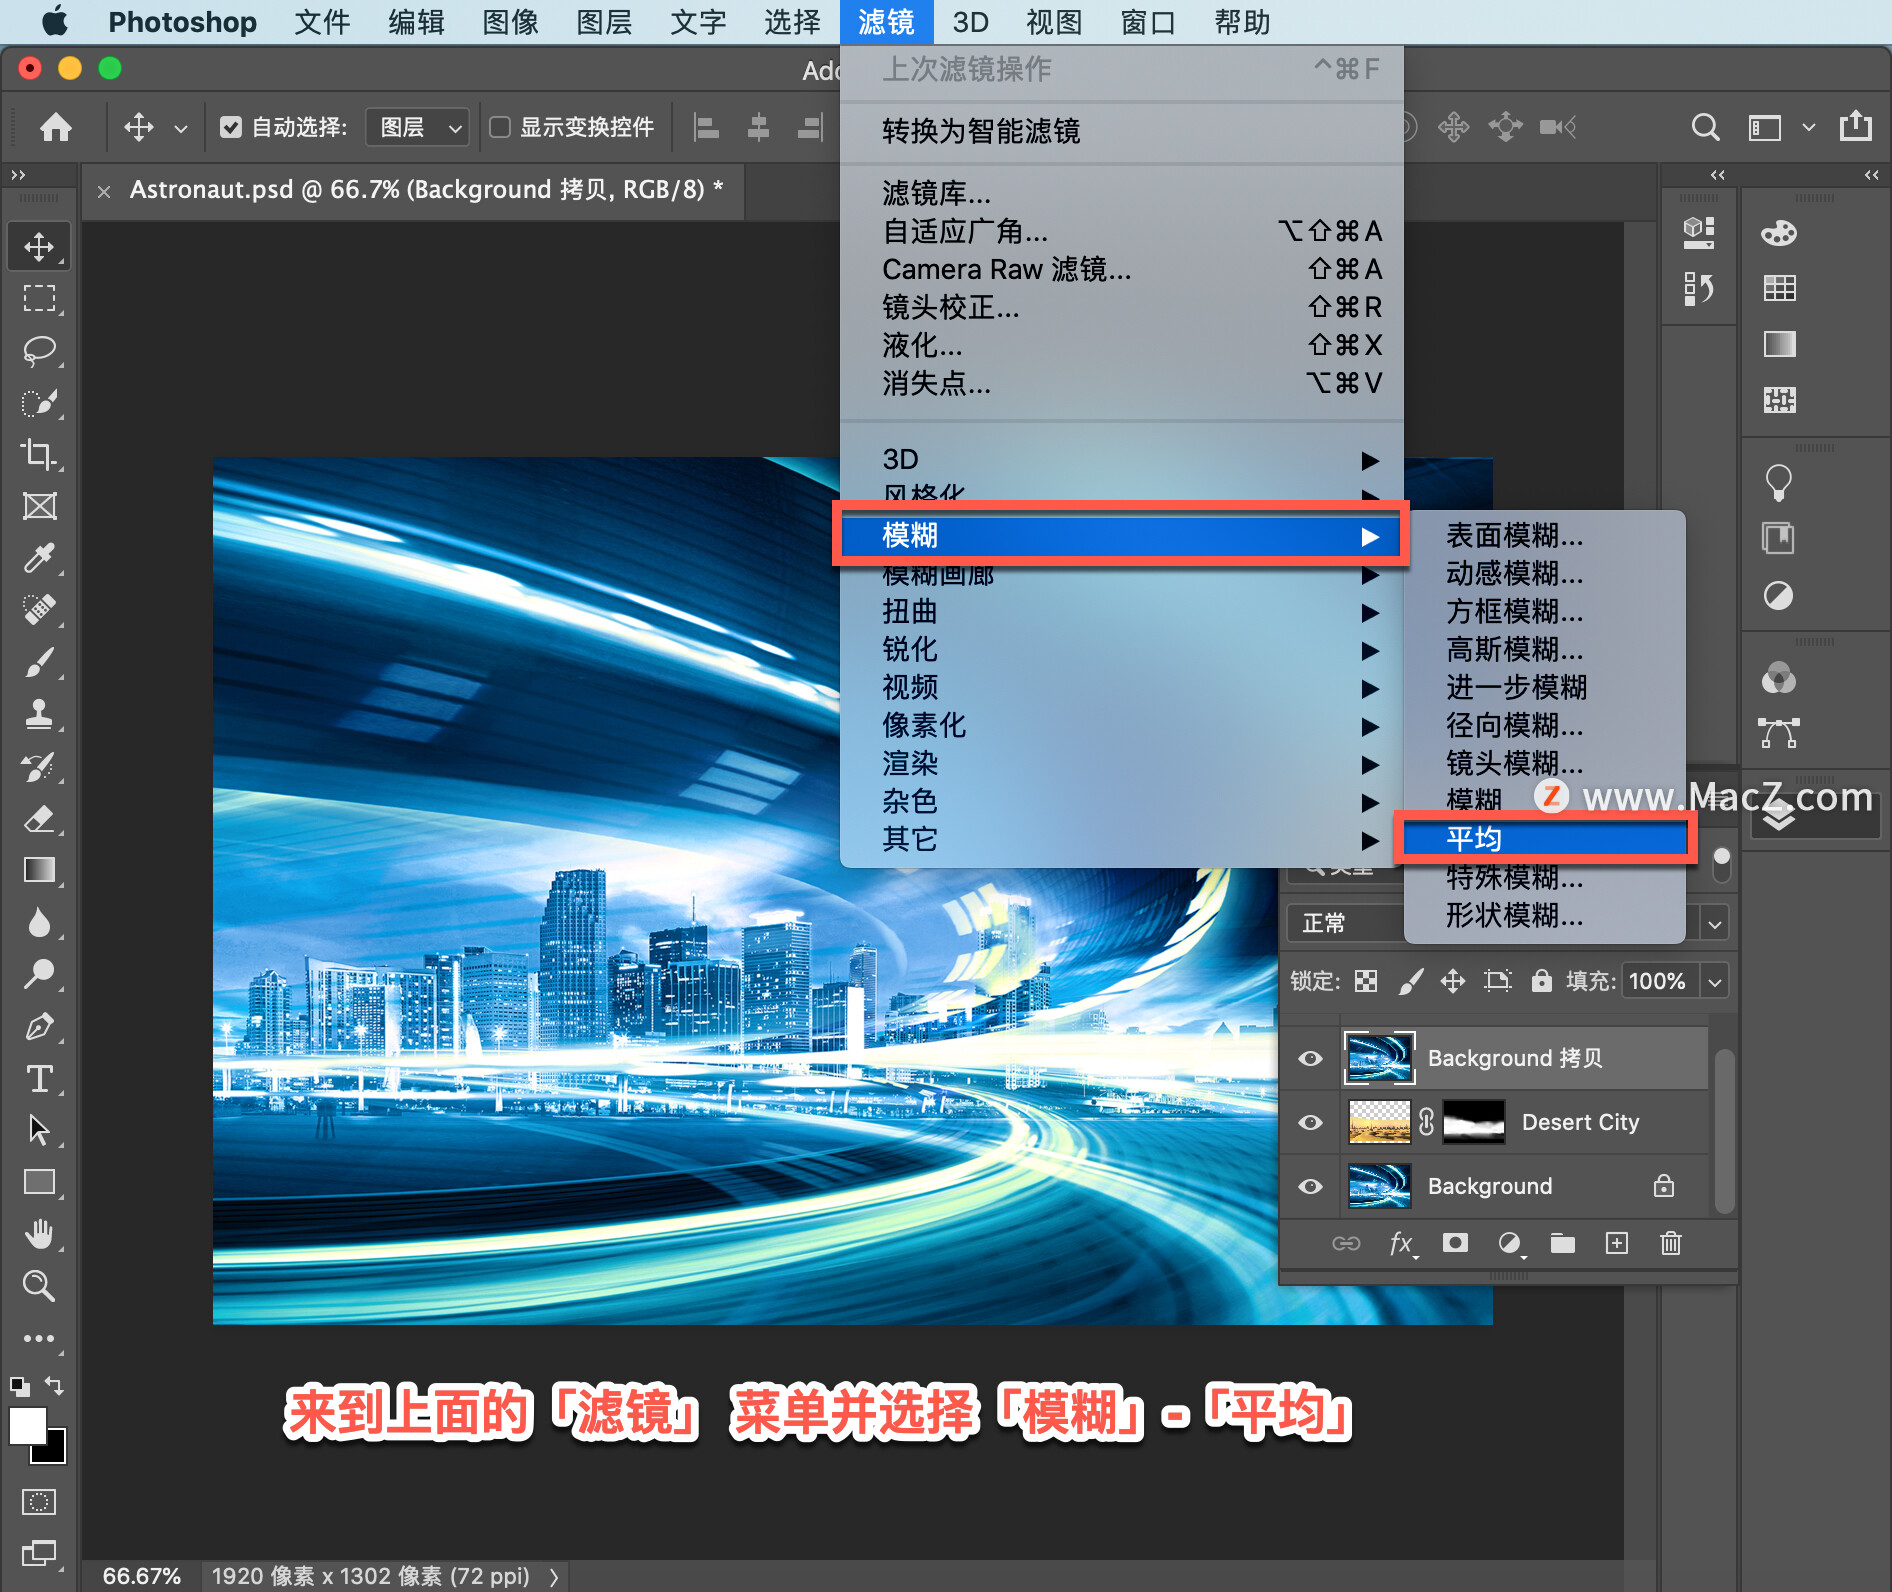Add a layer mask
1892x1592 pixels.
coord(1455,1243)
